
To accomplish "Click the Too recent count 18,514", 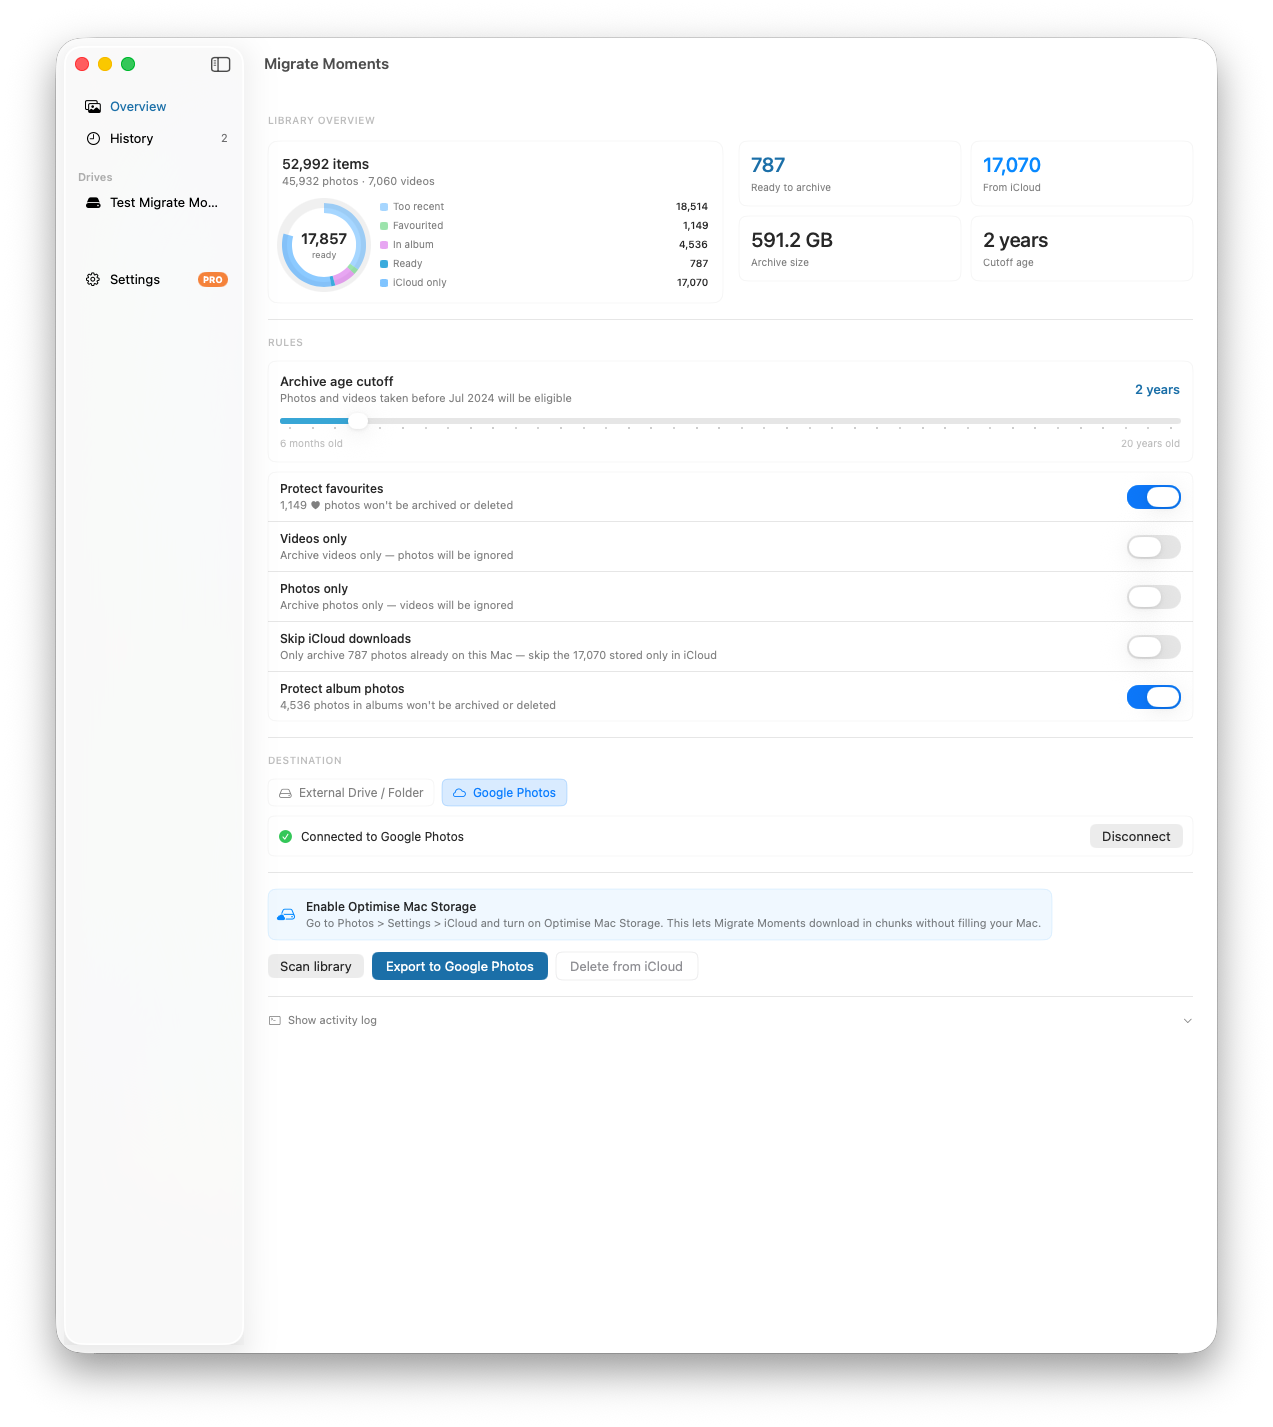I will click(692, 207).
